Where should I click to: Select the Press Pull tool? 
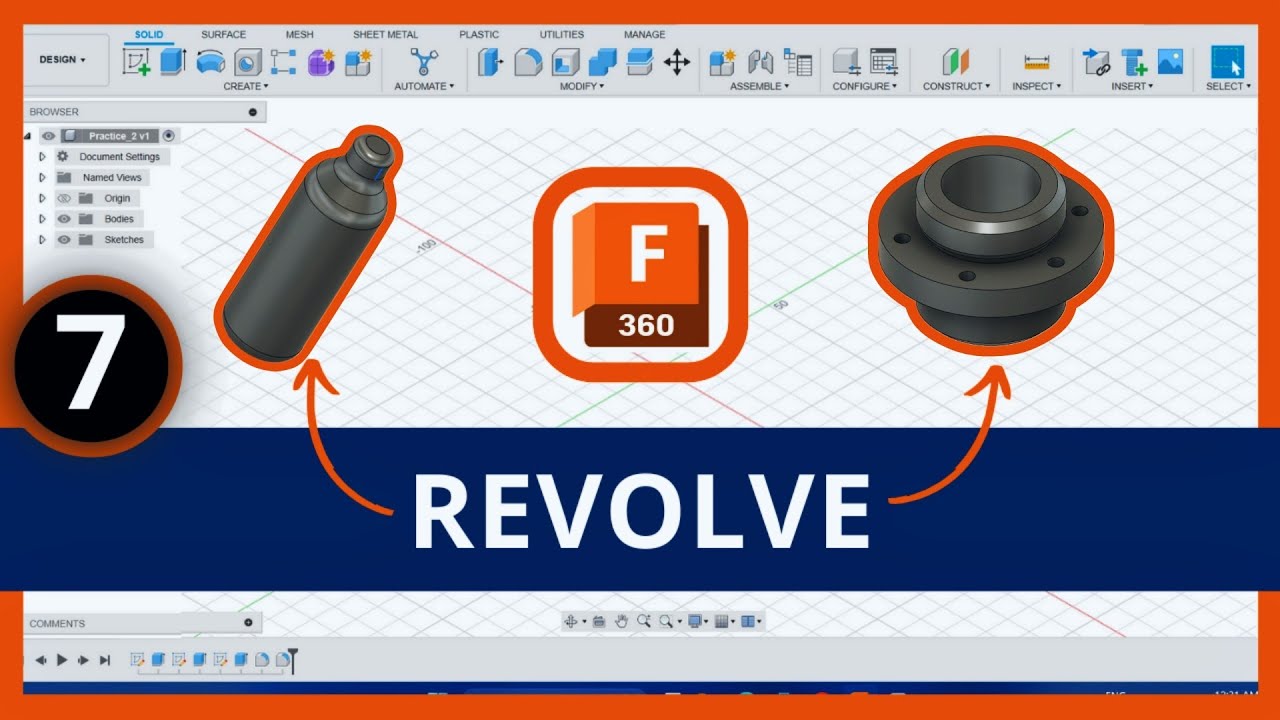tap(490, 63)
